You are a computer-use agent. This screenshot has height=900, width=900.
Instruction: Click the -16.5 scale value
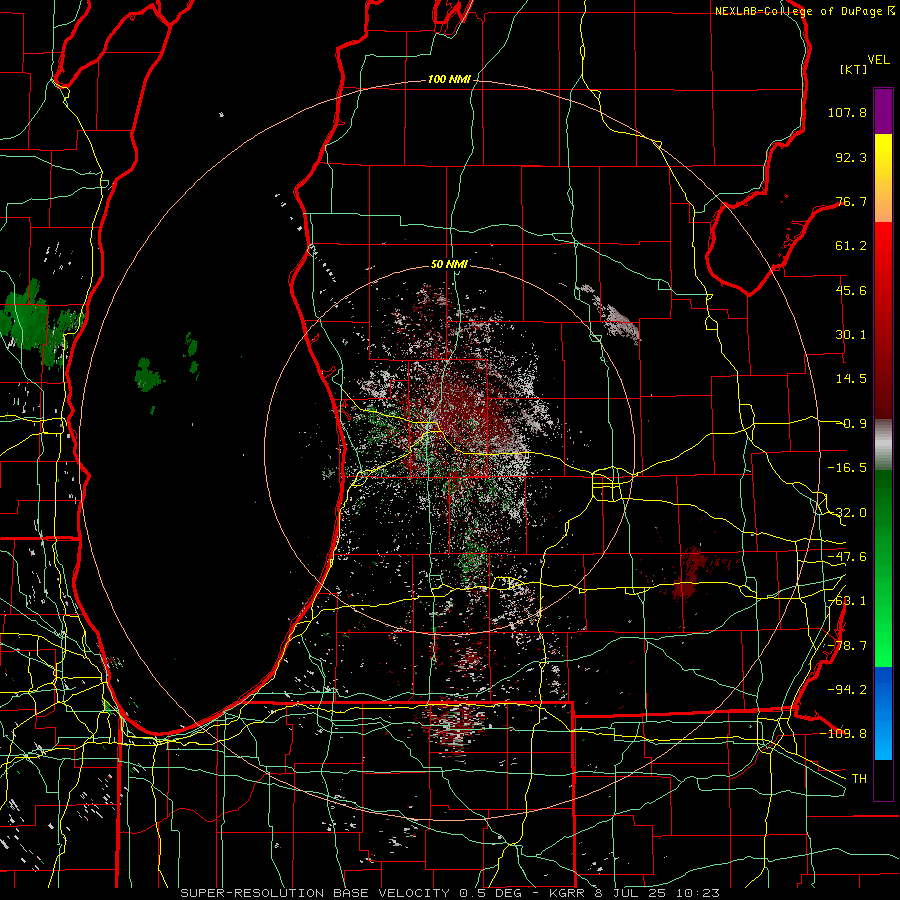tap(847, 468)
